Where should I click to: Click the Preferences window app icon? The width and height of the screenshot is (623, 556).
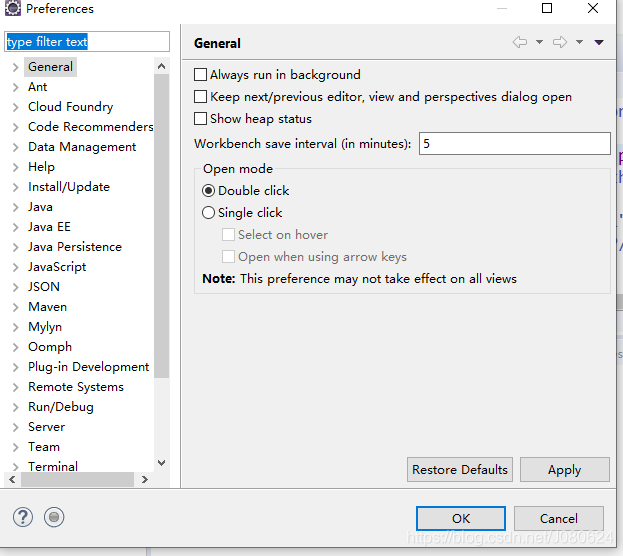13,8
